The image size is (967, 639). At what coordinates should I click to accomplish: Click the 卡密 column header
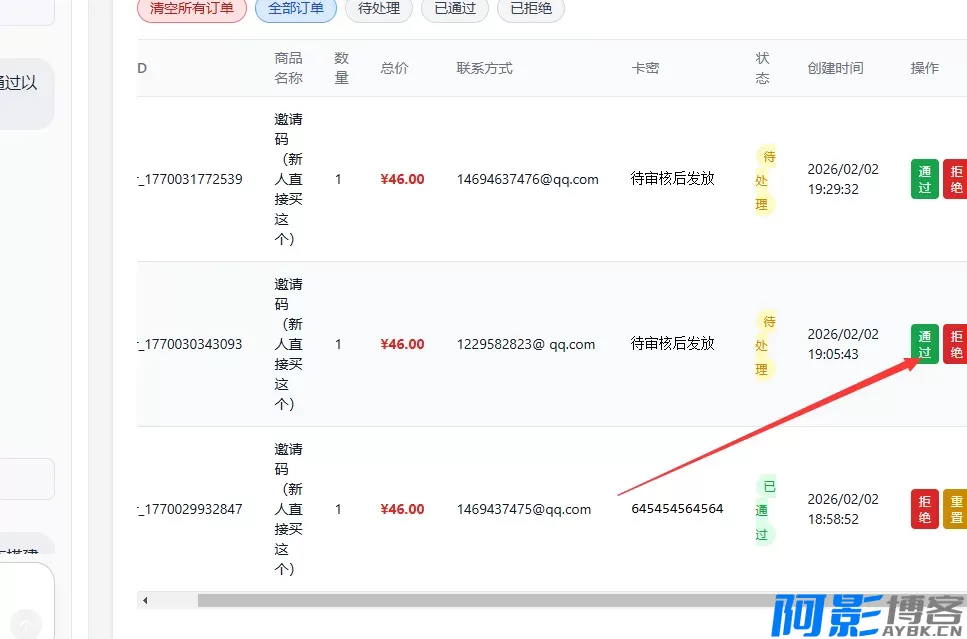645,68
